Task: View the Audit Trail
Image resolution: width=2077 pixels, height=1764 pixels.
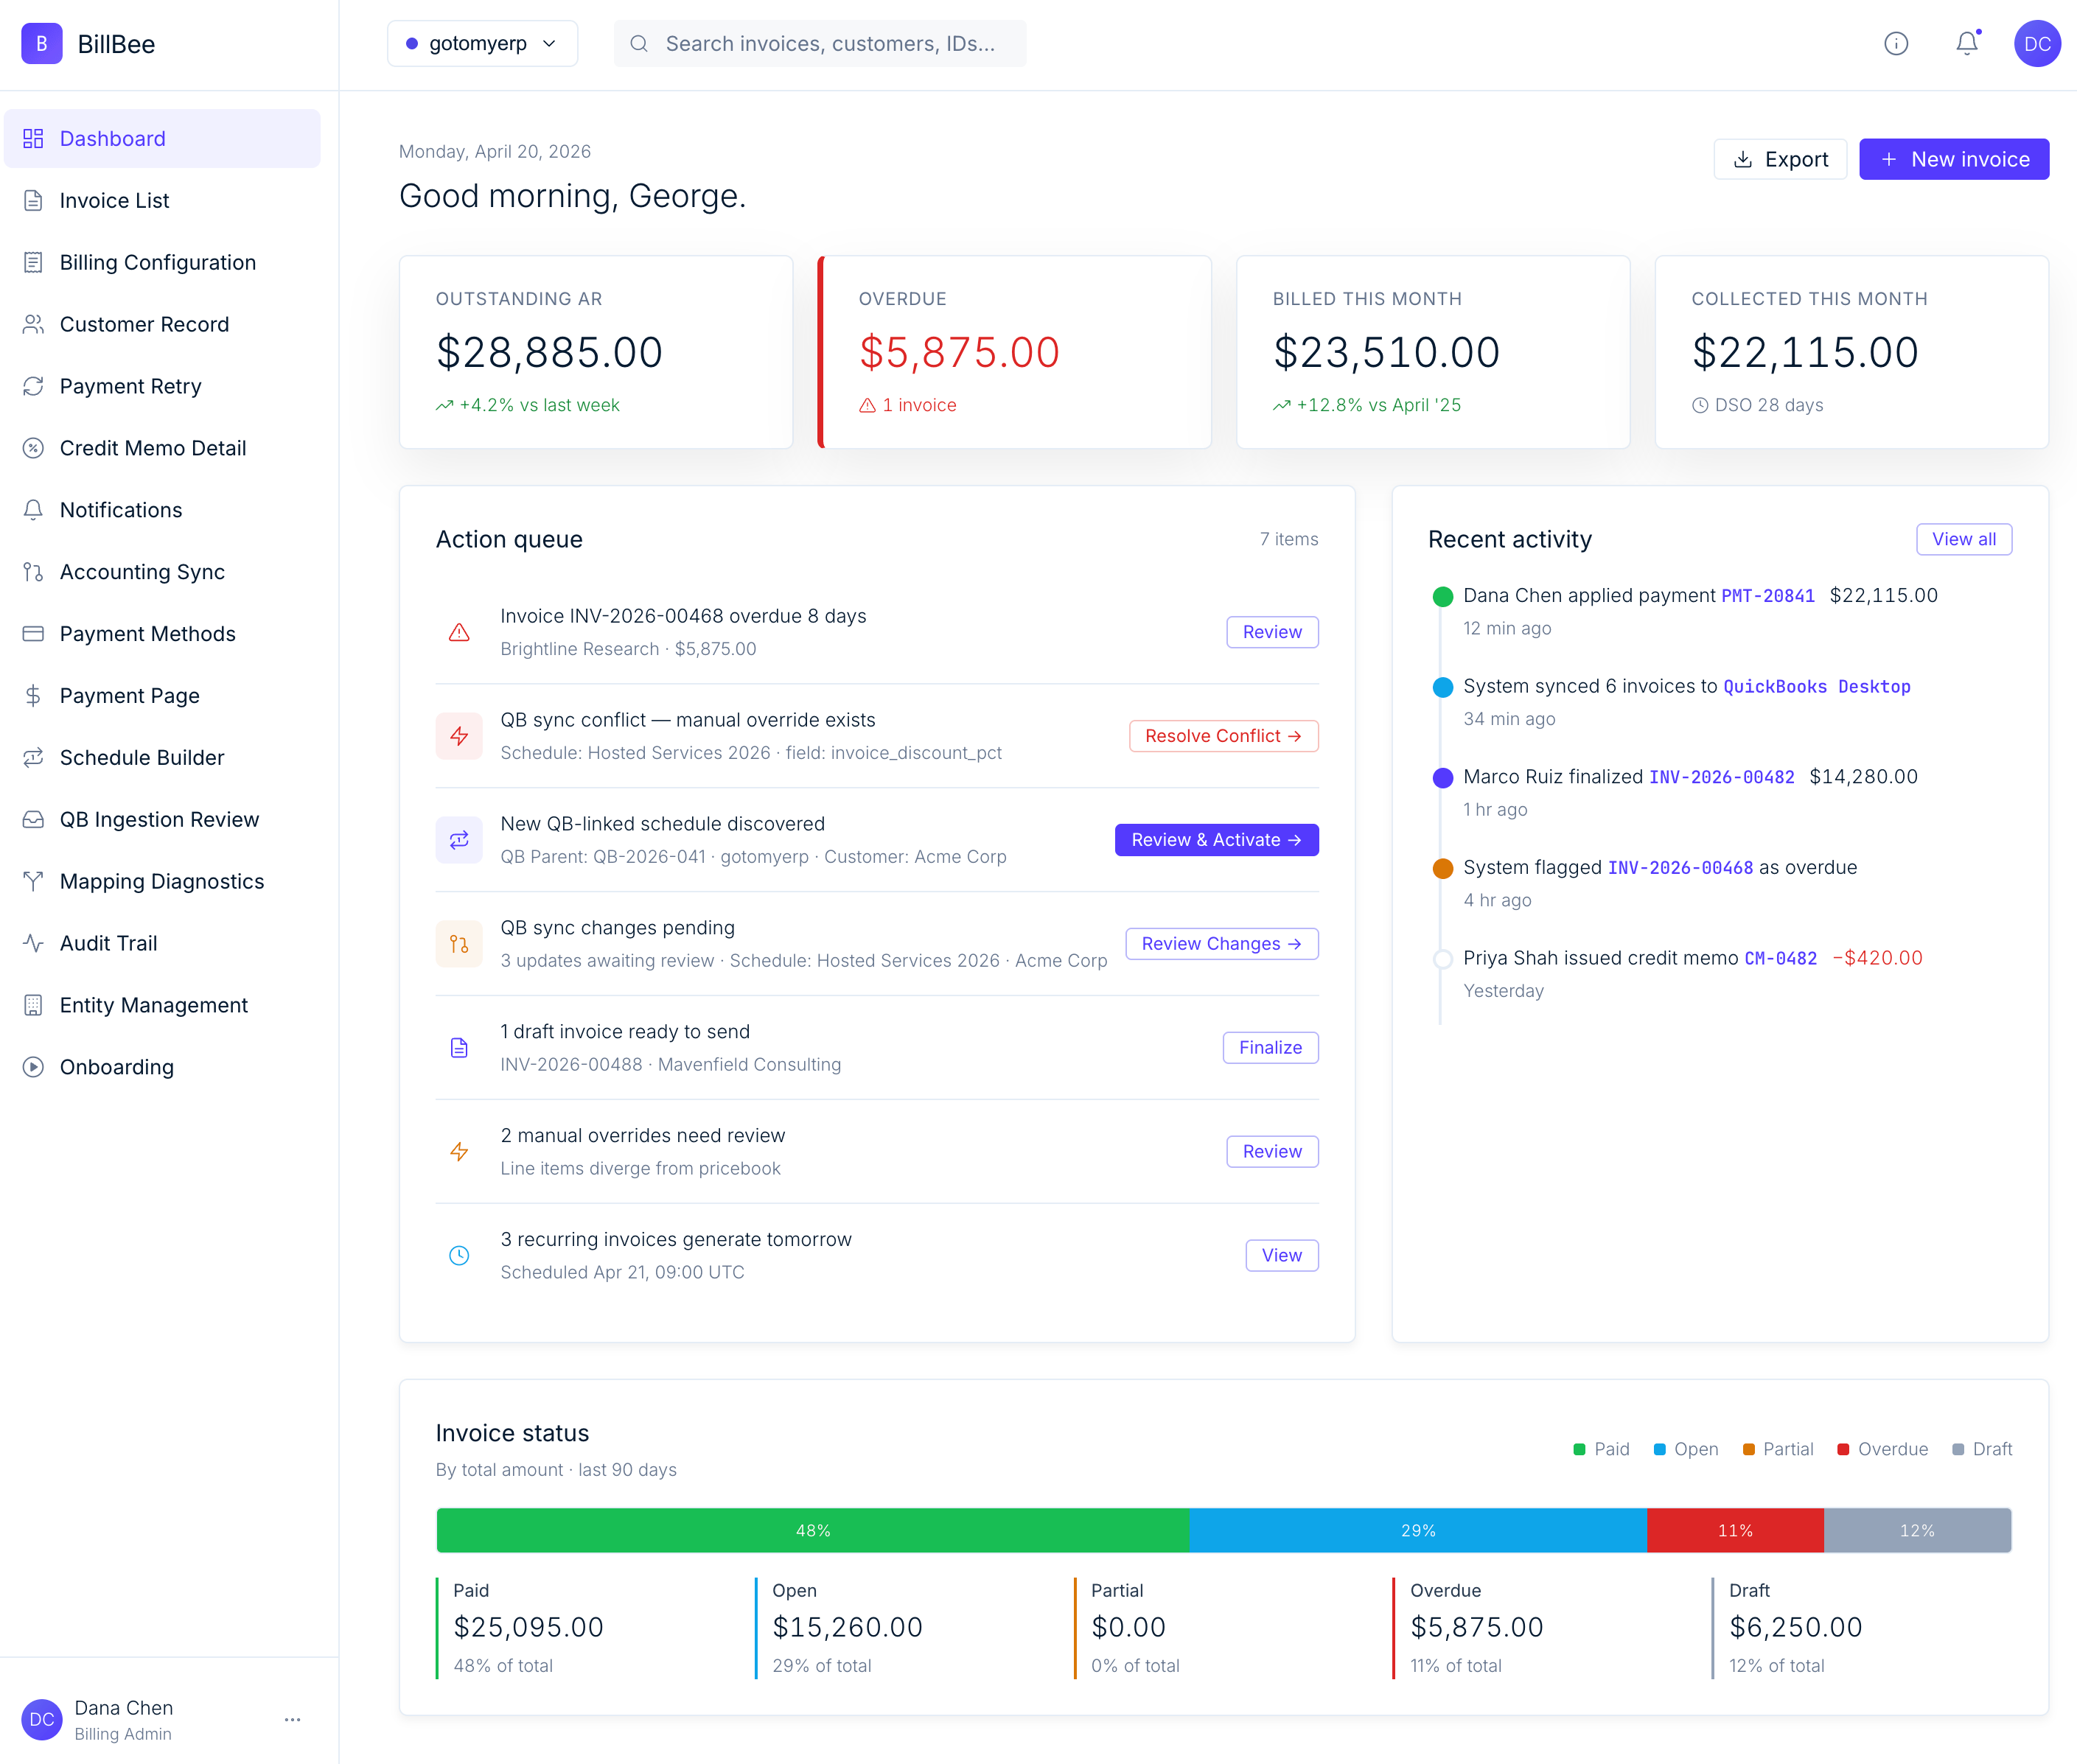Action: 162,944
